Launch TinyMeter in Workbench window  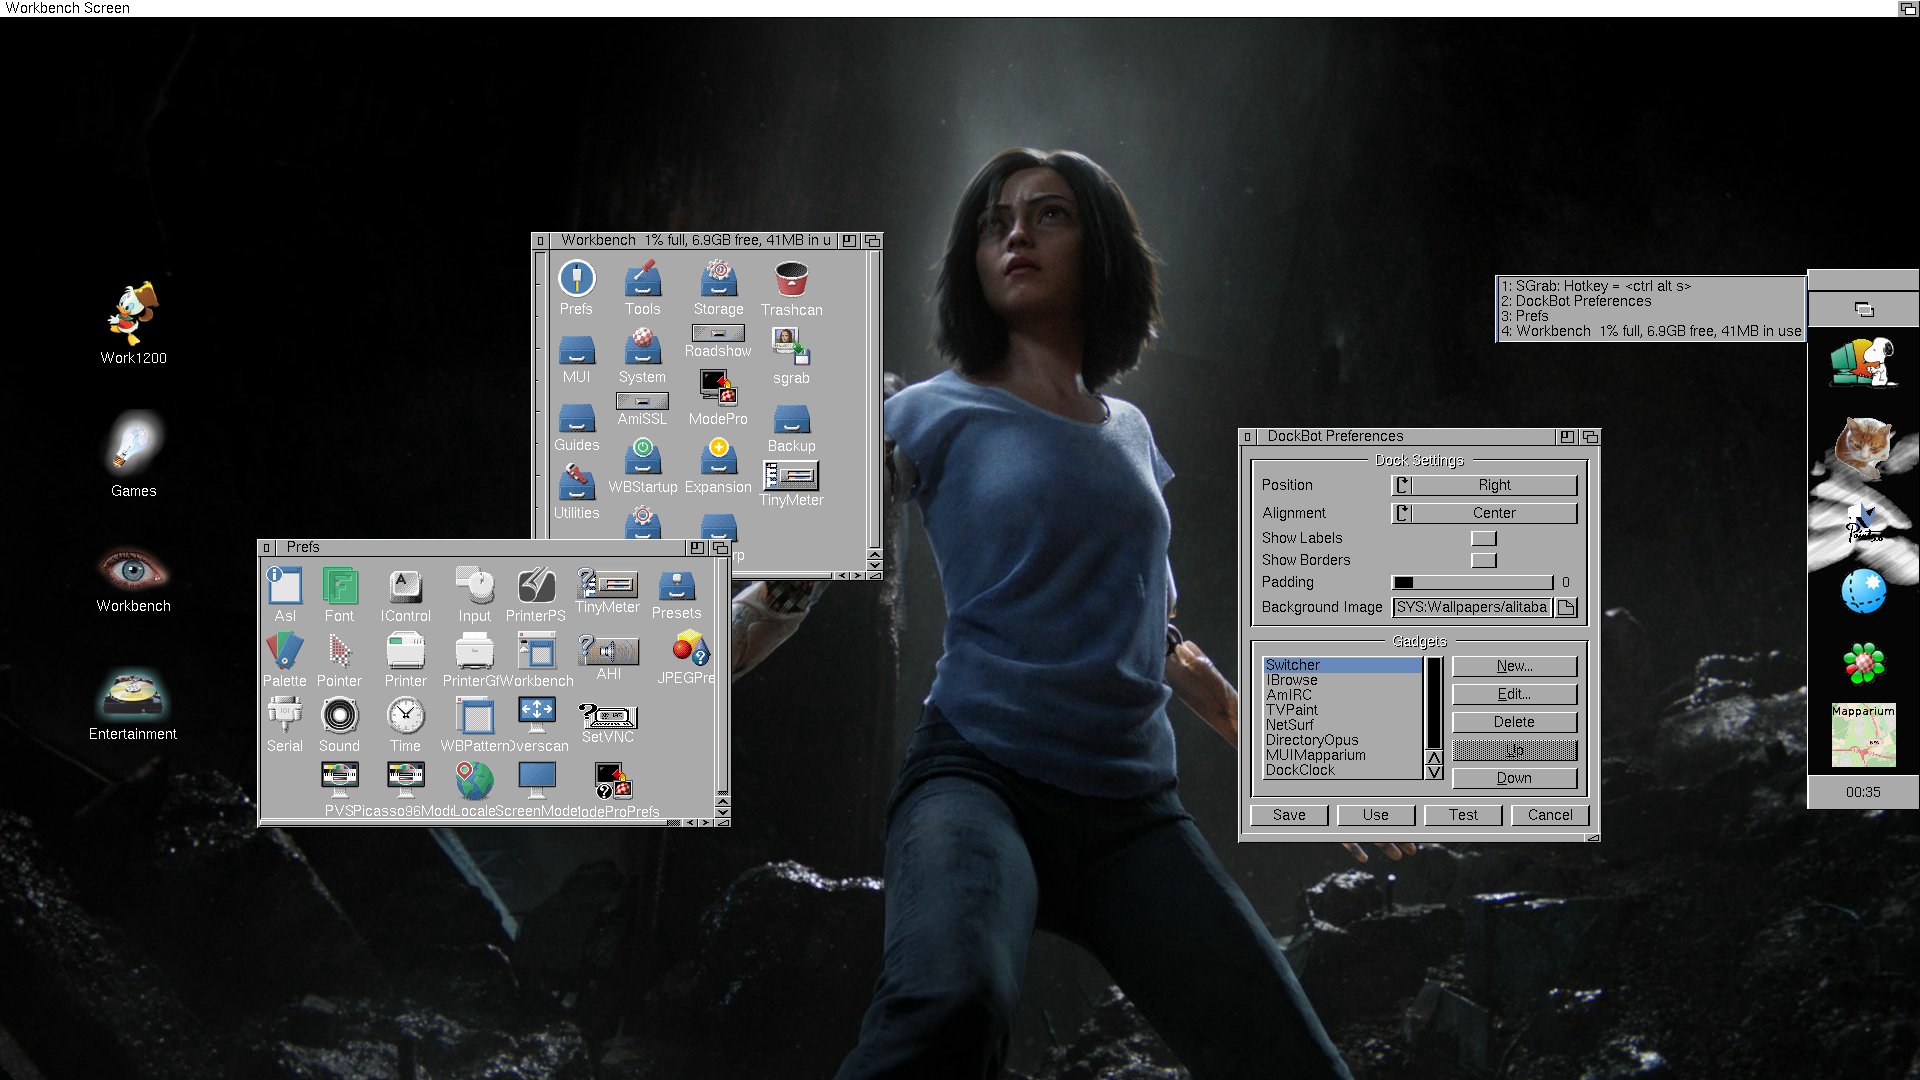click(791, 484)
